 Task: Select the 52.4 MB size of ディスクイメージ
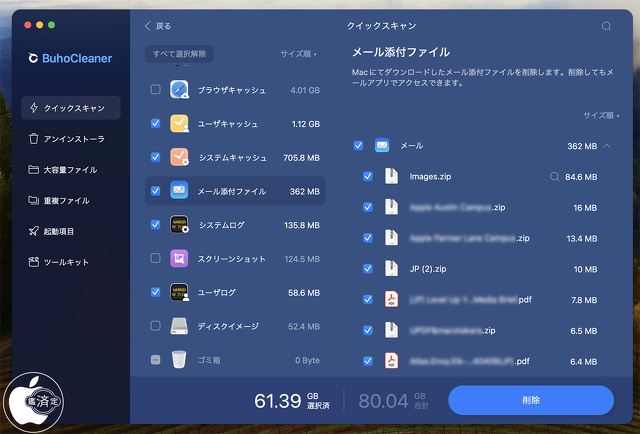pyautogui.click(x=304, y=327)
